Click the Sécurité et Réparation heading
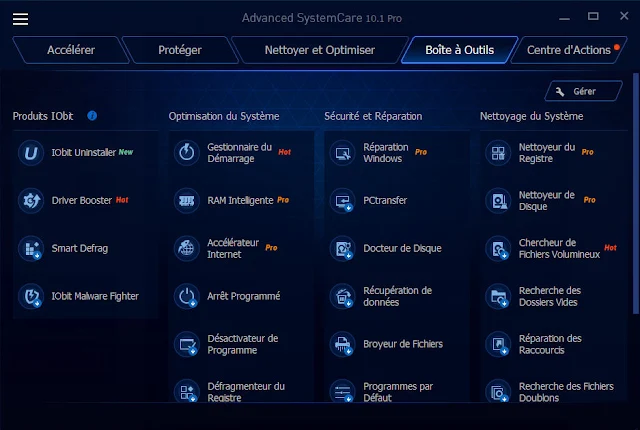640x430 pixels. pyautogui.click(x=373, y=116)
